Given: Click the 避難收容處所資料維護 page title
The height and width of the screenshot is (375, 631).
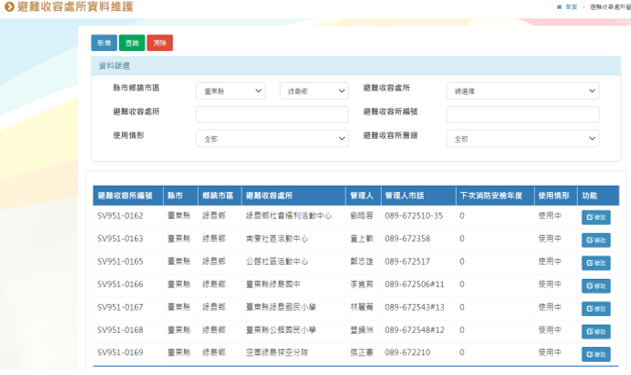Looking at the screenshot, I should 75,7.
